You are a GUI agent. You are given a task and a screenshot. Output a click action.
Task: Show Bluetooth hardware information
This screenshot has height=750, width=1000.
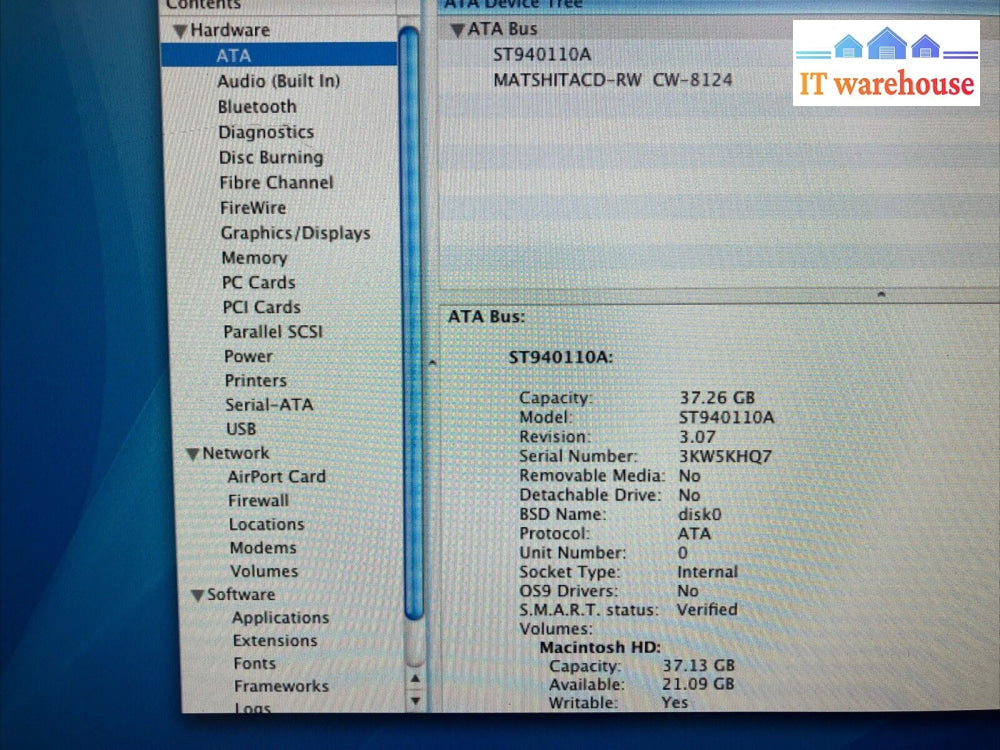(x=257, y=106)
